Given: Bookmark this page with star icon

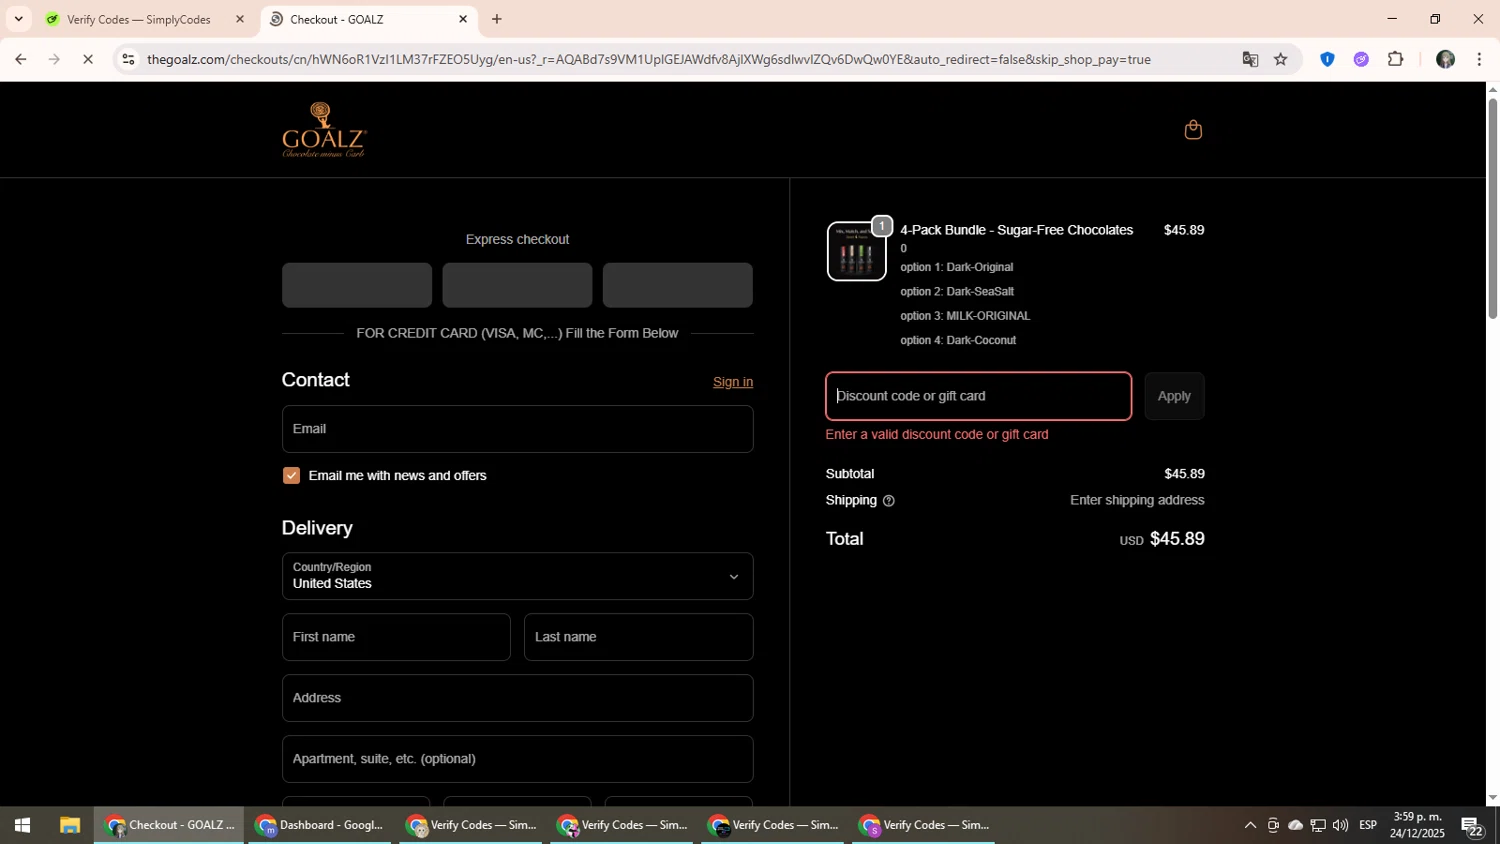Looking at the screenshot, I should [1281, 60].
